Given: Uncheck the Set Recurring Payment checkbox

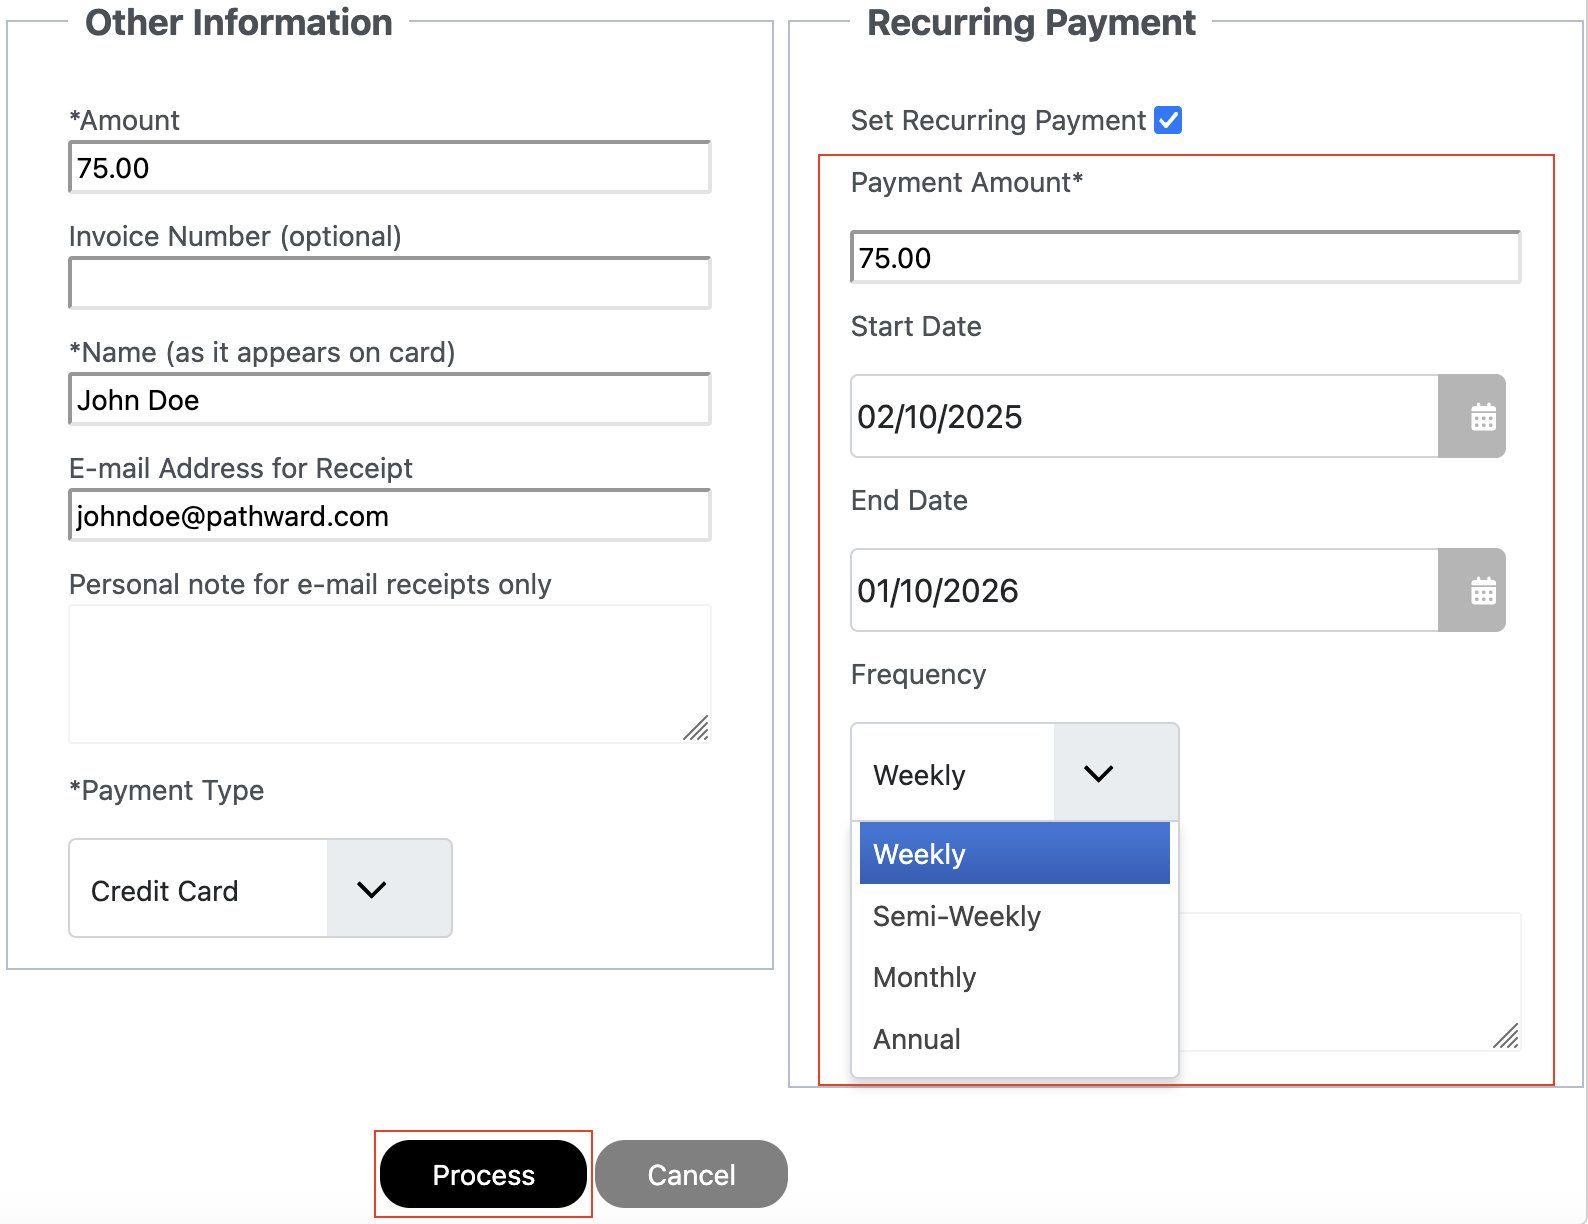Looking at the screenshot, I should [1168, 120].
